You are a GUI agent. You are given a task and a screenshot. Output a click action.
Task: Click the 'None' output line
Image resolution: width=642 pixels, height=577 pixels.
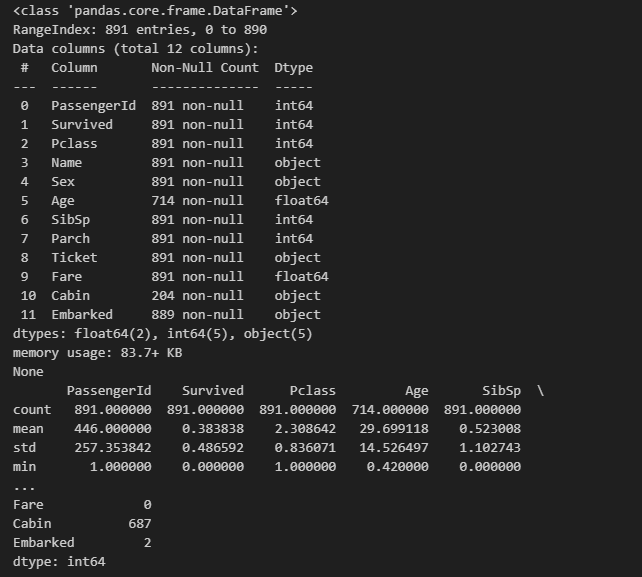click(x=28, y=372)
